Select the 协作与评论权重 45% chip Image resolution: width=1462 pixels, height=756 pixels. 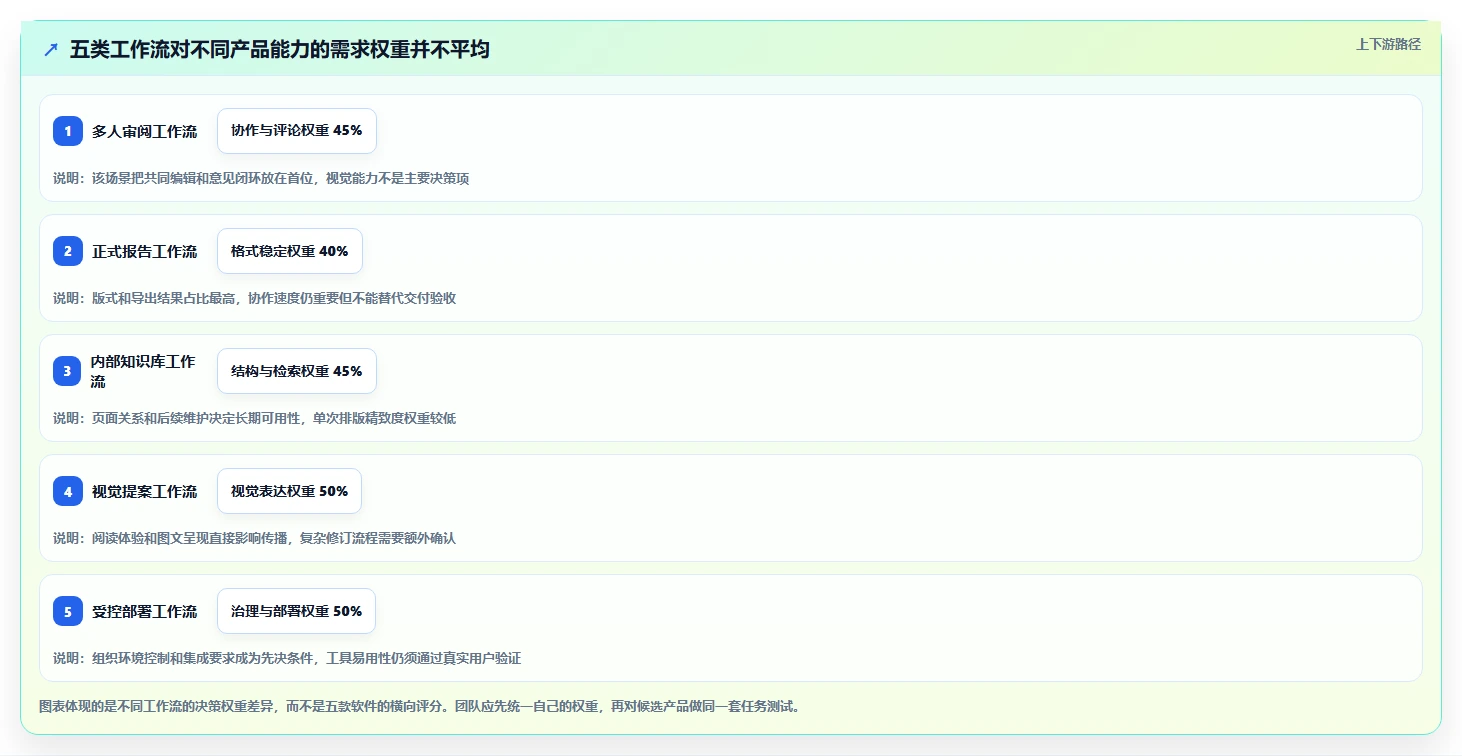pyautogui.click(x=297, y=131)
